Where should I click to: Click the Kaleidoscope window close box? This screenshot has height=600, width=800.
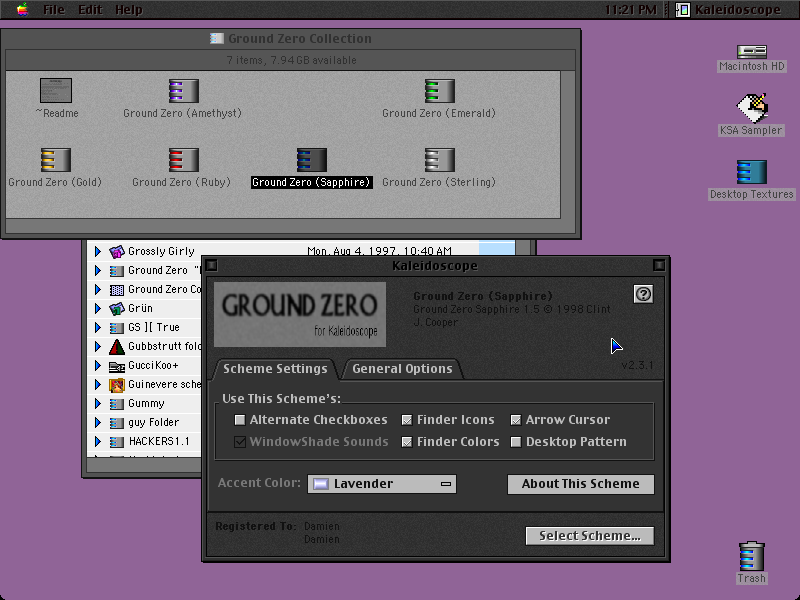click(211, 265)
